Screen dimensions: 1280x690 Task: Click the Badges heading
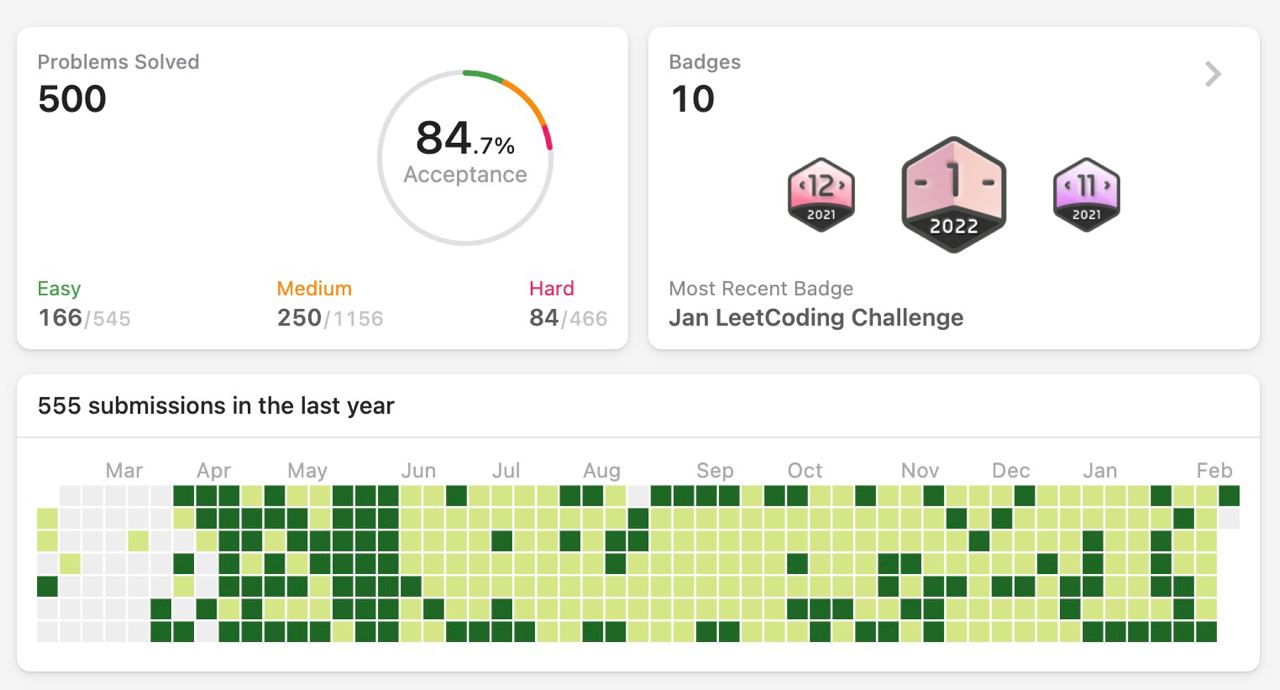tap(705, 62)
